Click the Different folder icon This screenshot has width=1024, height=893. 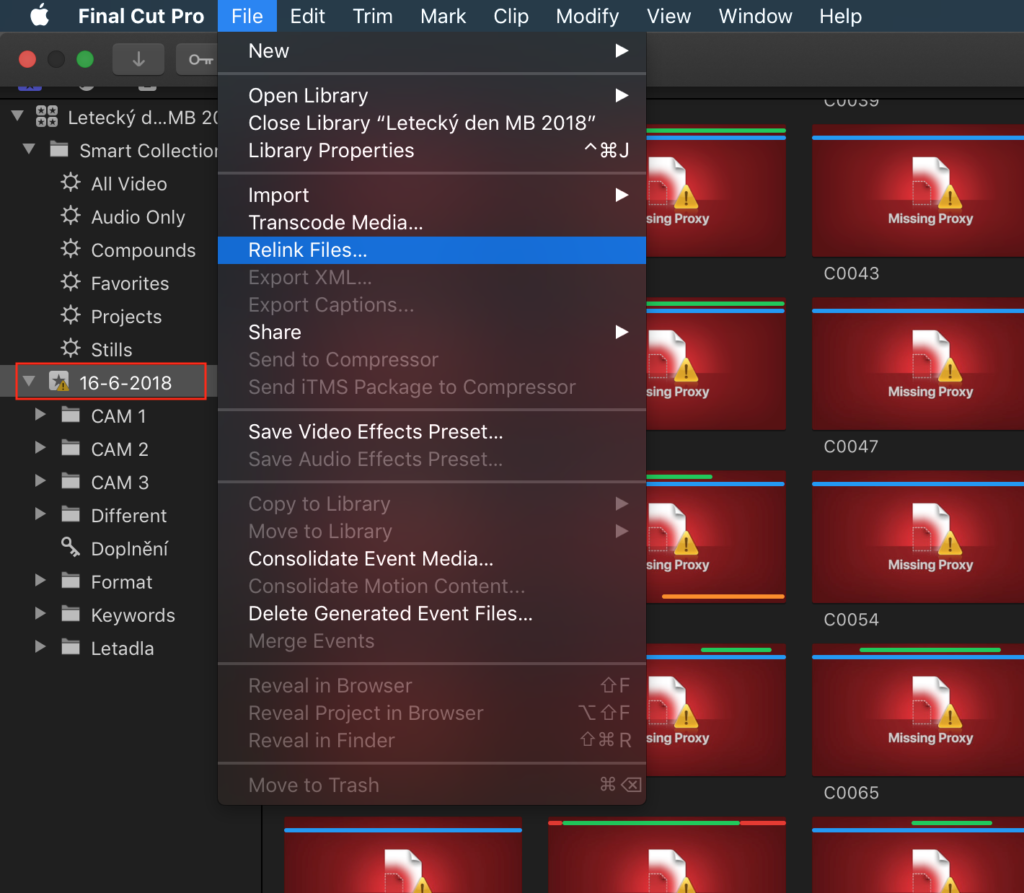pyautogui.click(x=71, y=515)
